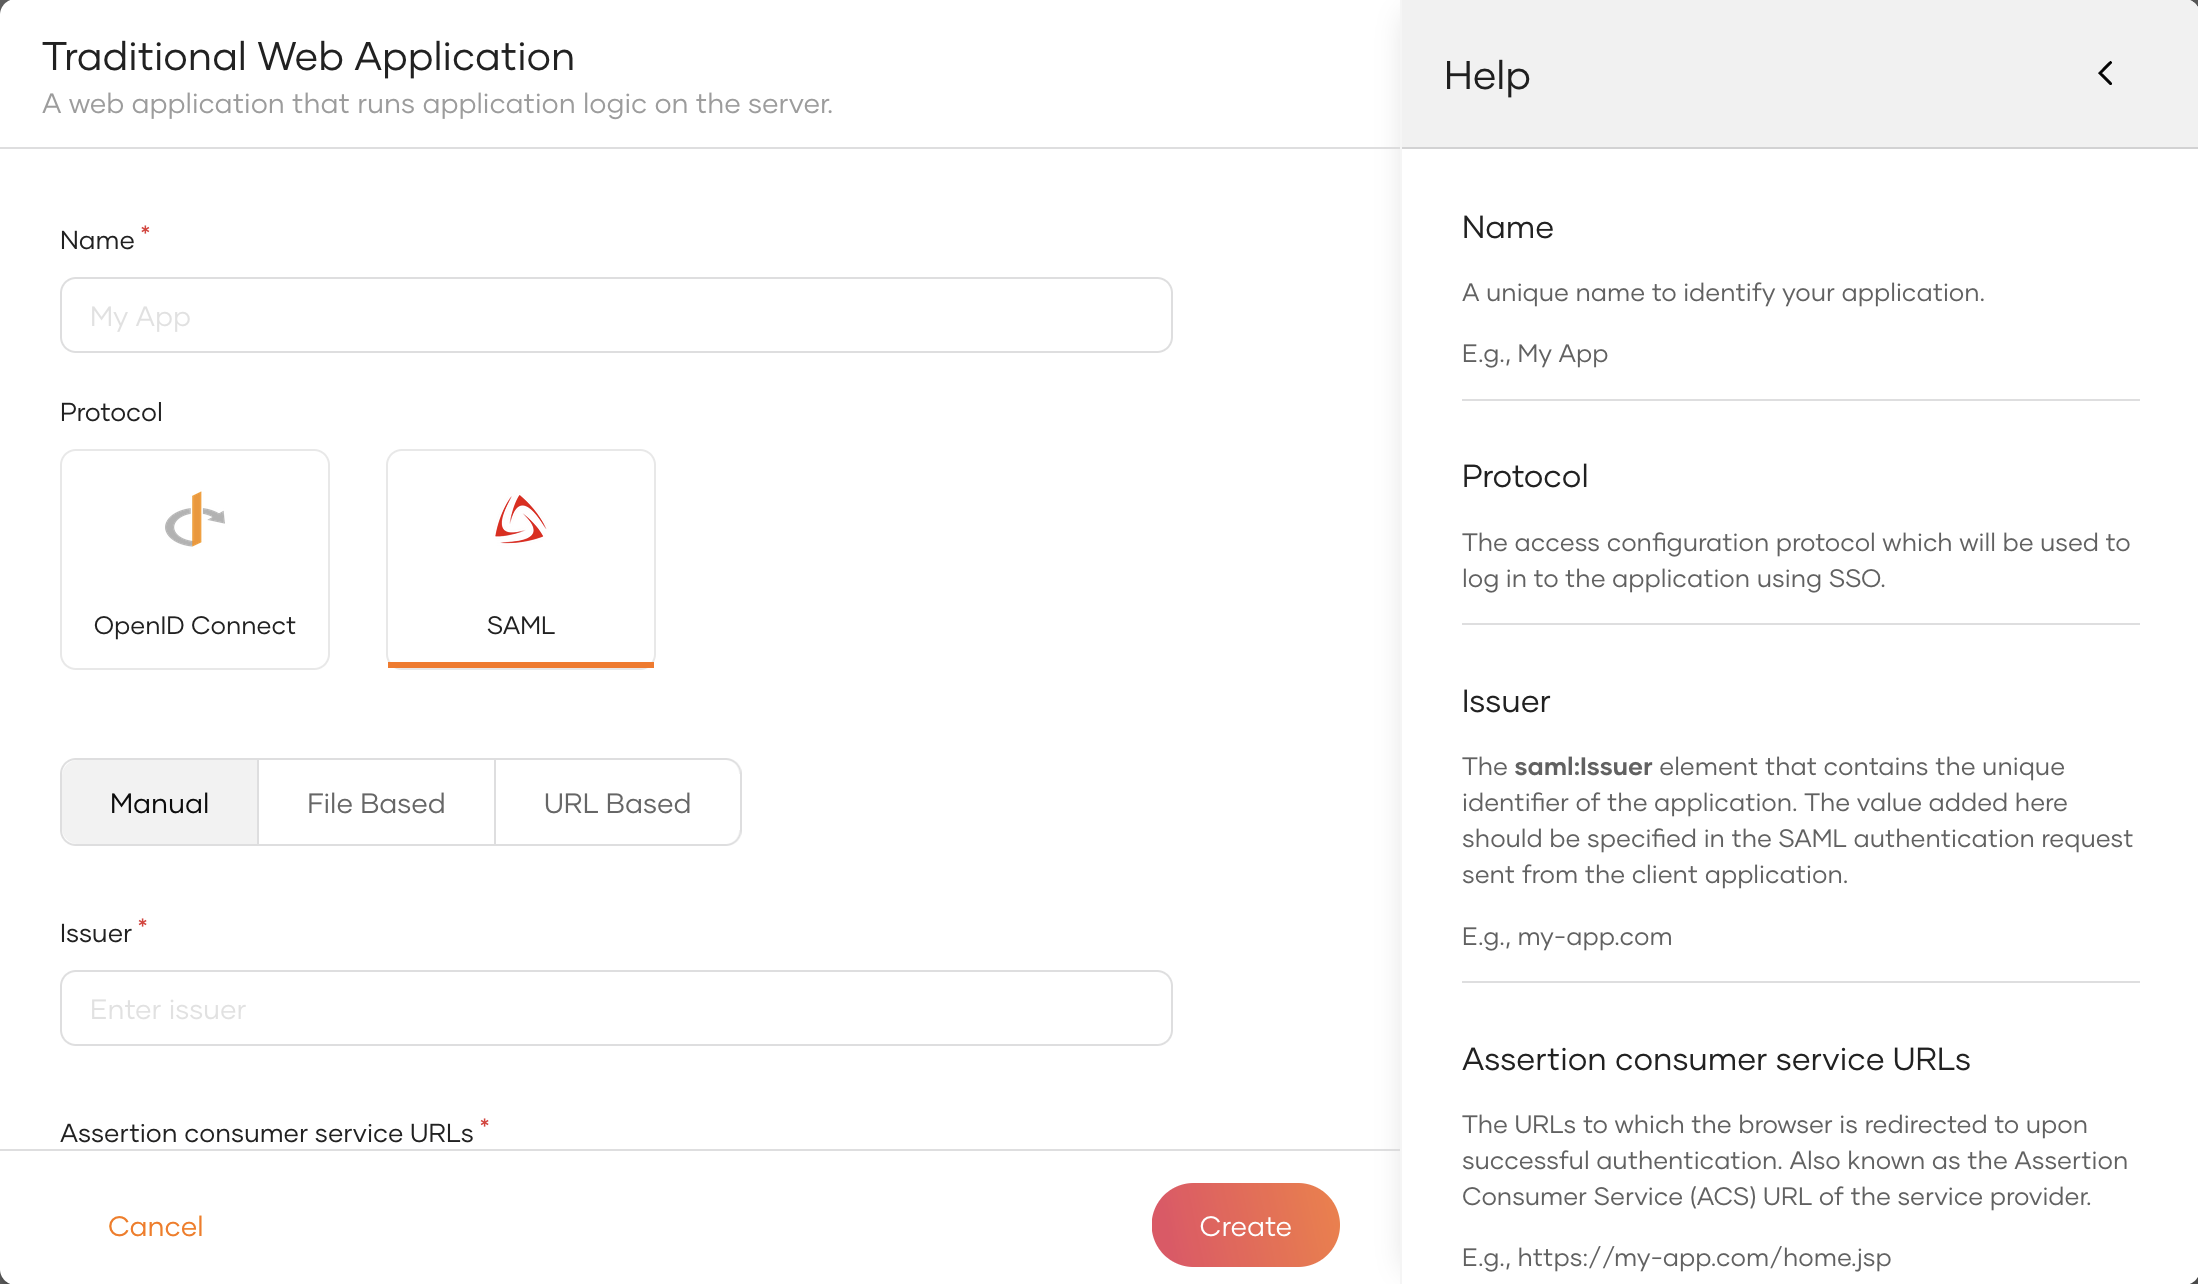The image size is (2198, 1284).
Task: Click the Traditional Web Application page title
Action: pos(308,56)
